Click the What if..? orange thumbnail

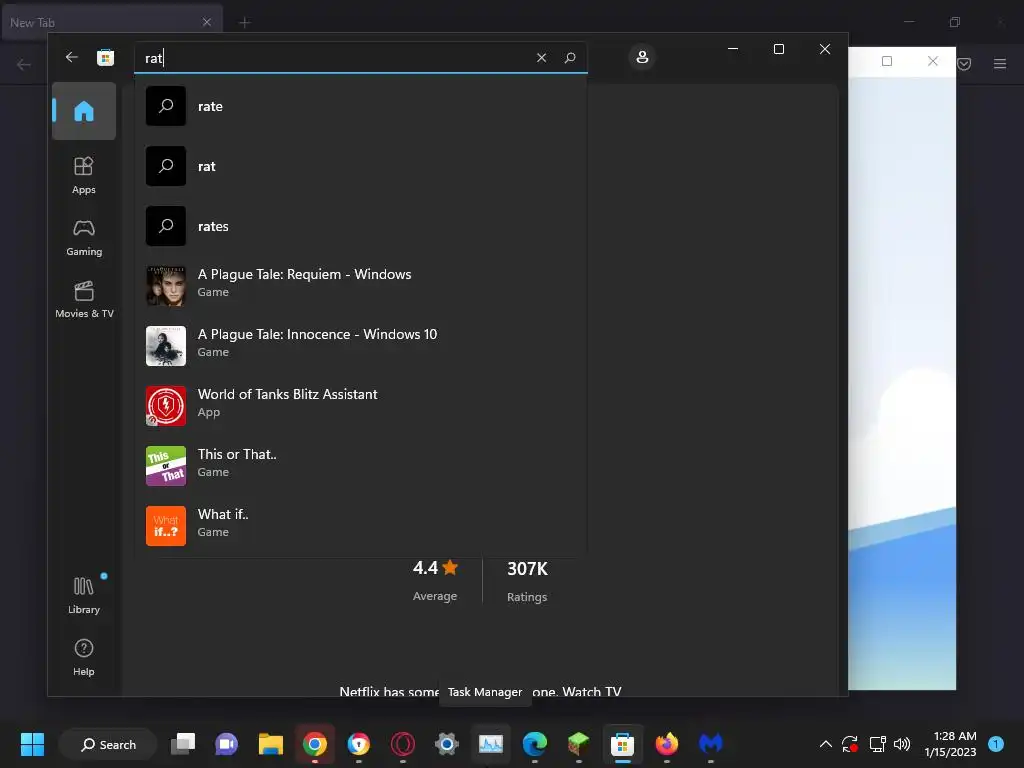tap(166, 526)
